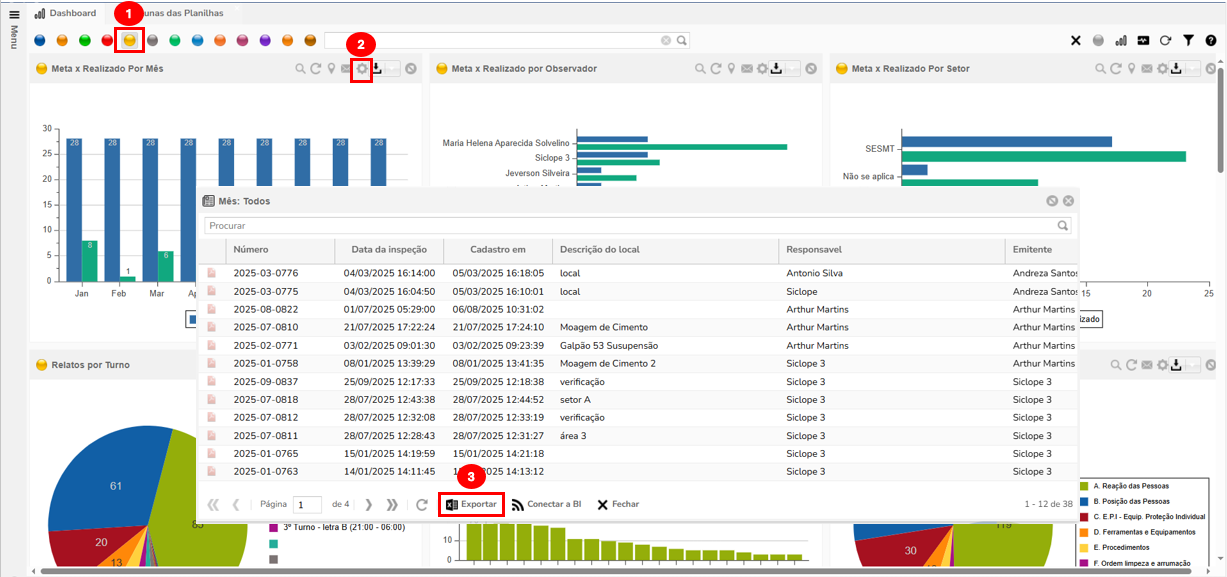This screenshot has height=577, width=1227.
Task: Expand download dropdown arrow in Meta x Realizado Por Mês
Action: coord(393,69)
